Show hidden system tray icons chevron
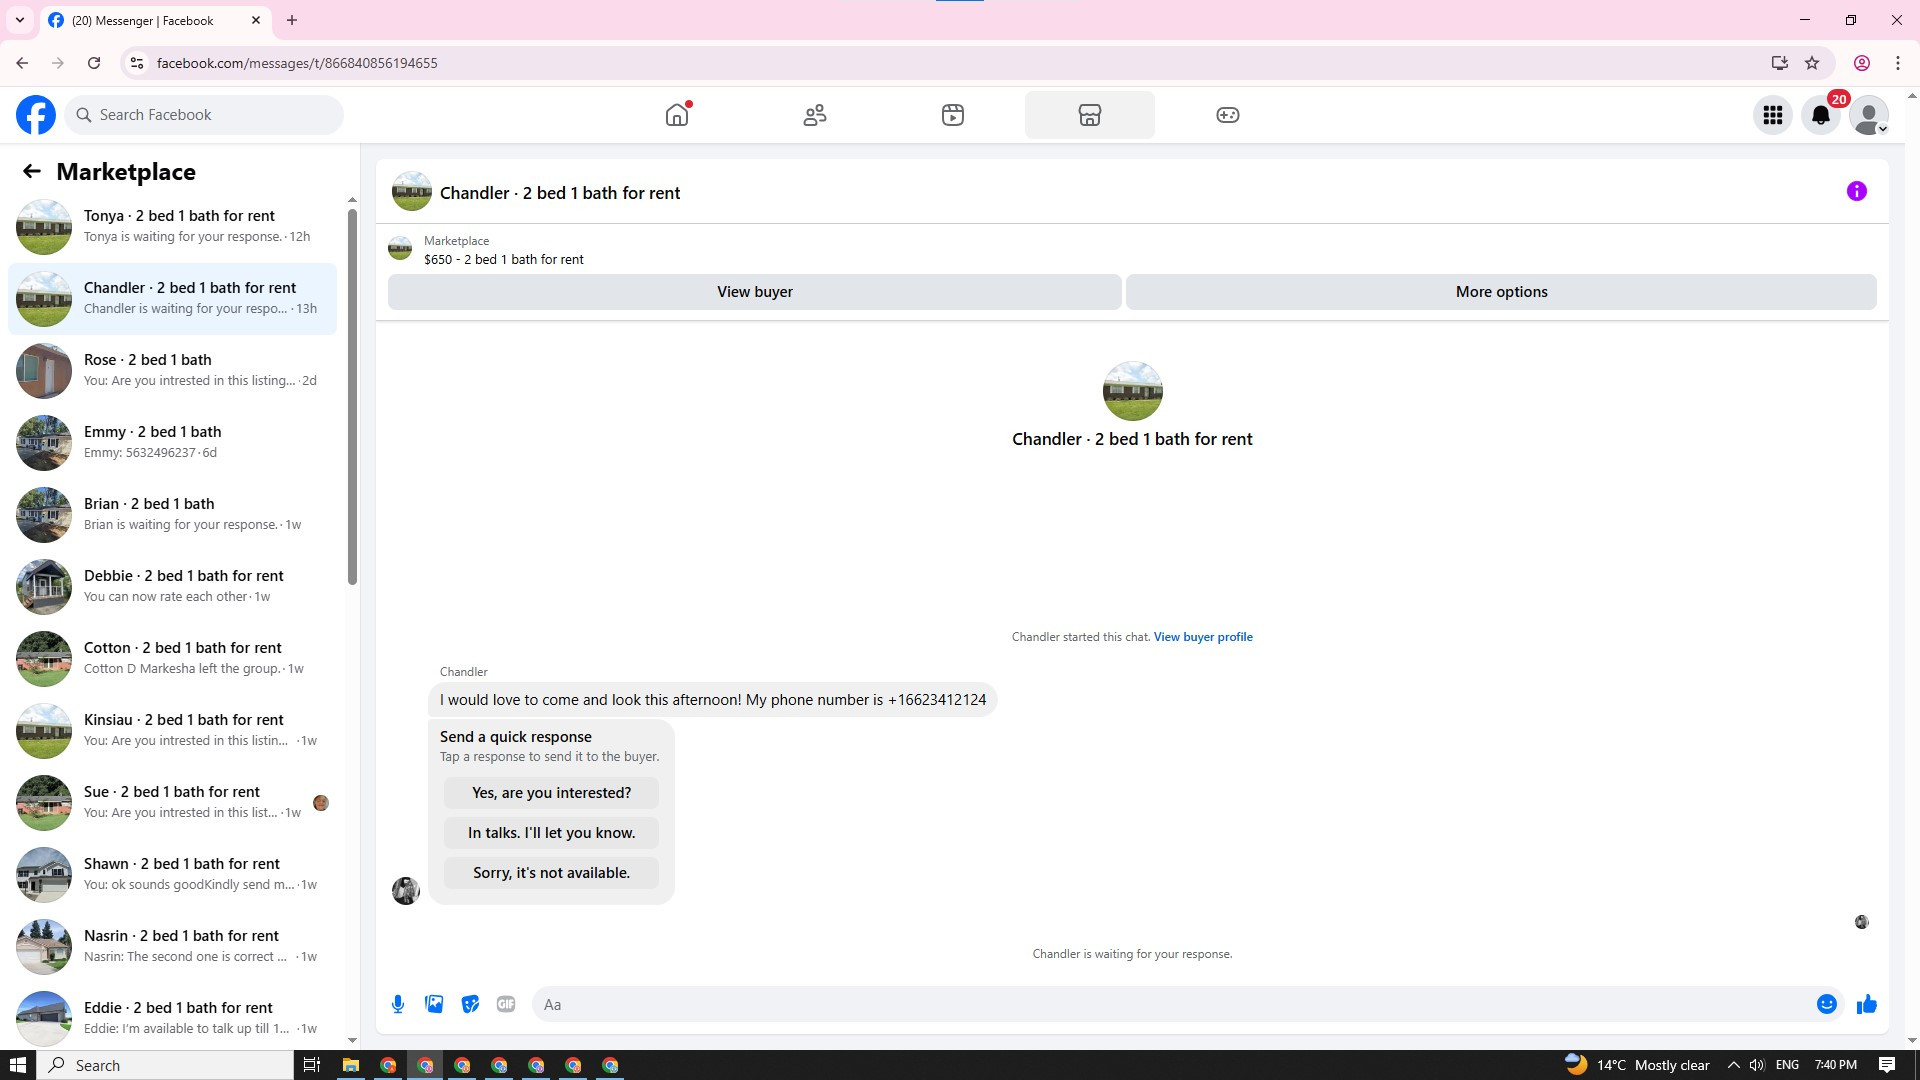Viewport: 1920px width, 1080px height. click(x=1733, y=1065)
